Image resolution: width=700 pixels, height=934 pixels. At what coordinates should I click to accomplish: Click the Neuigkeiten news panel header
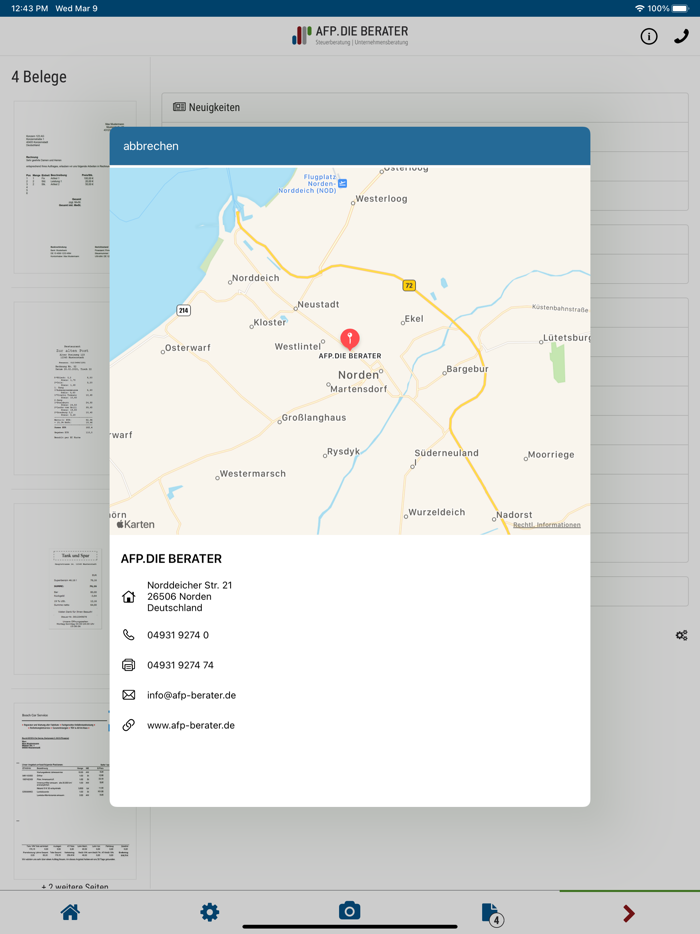pos(425,107)
